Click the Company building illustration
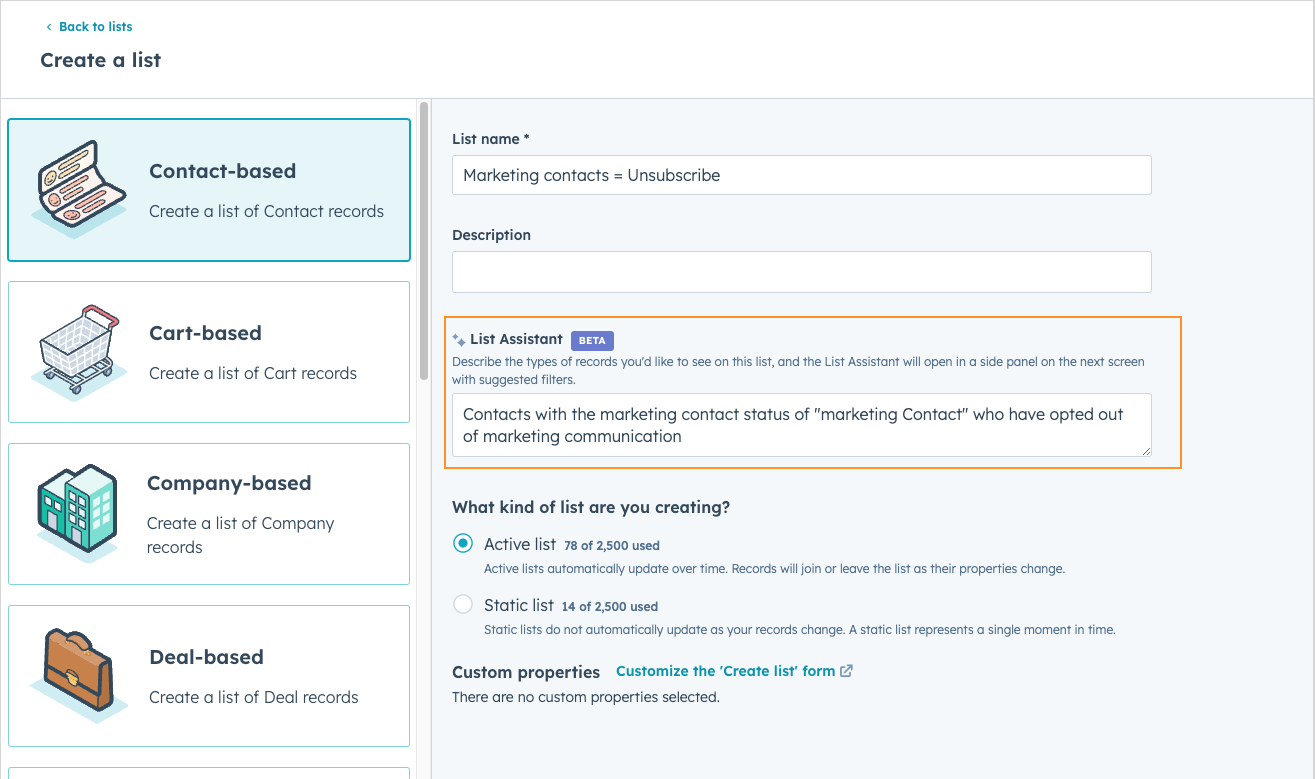Viewport: 1315px width, 779px height. [x=78, y=513]
